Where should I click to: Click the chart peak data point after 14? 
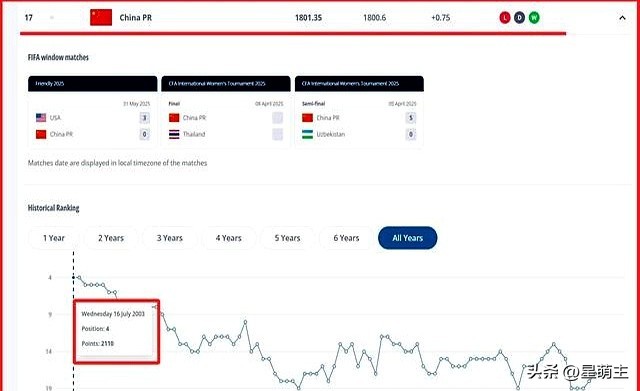pos(245,322)
